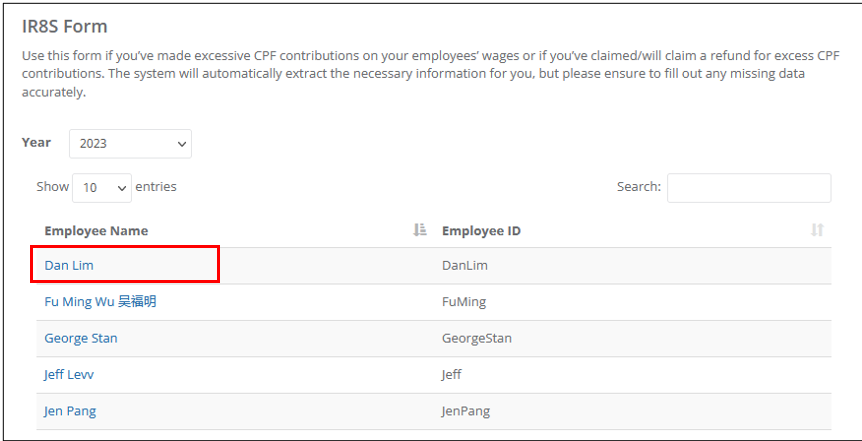Click the GeorgeStan employee ID cell
862x441 pixels.
(x=477, y=338)
